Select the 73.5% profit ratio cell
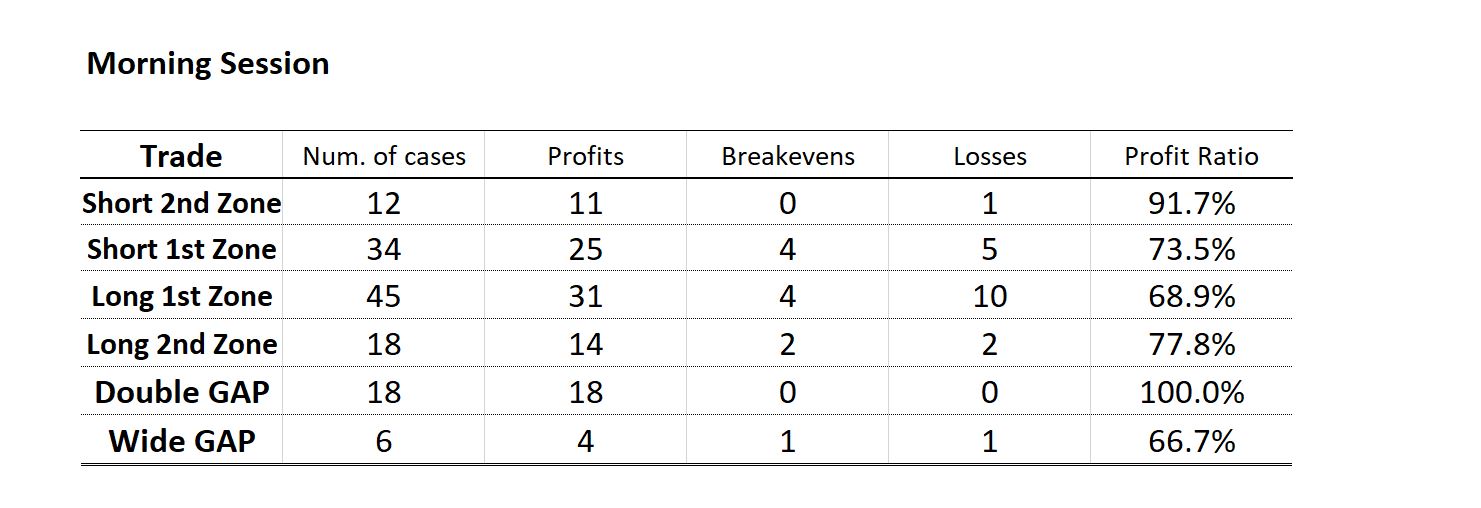Viewport: 1481px width, 508px height. (1191, 249)
